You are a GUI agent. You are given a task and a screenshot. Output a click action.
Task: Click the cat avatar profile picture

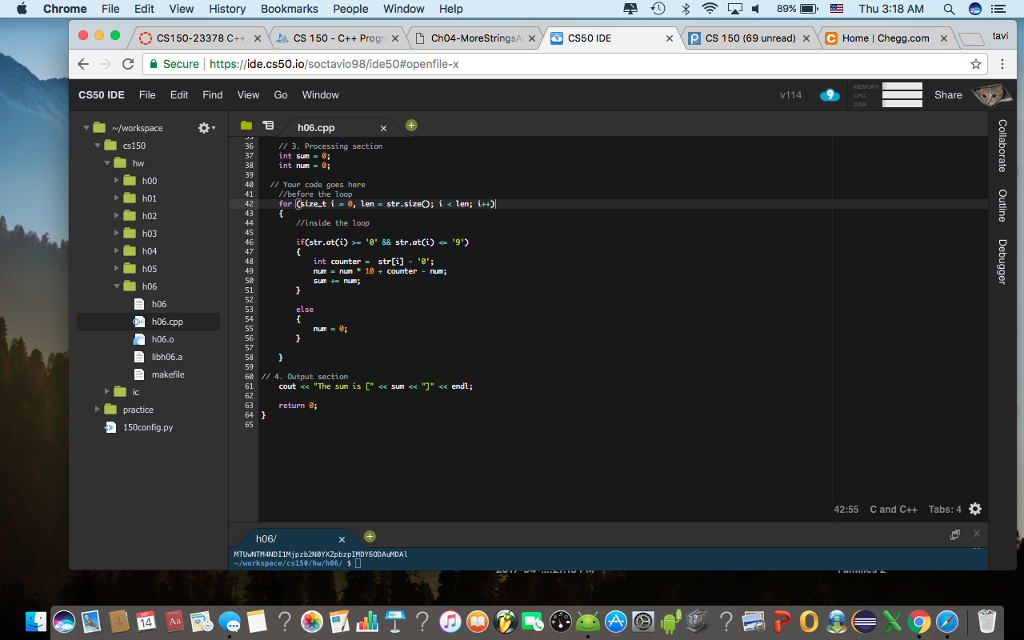pyautogui.click(x=991, y=95)
